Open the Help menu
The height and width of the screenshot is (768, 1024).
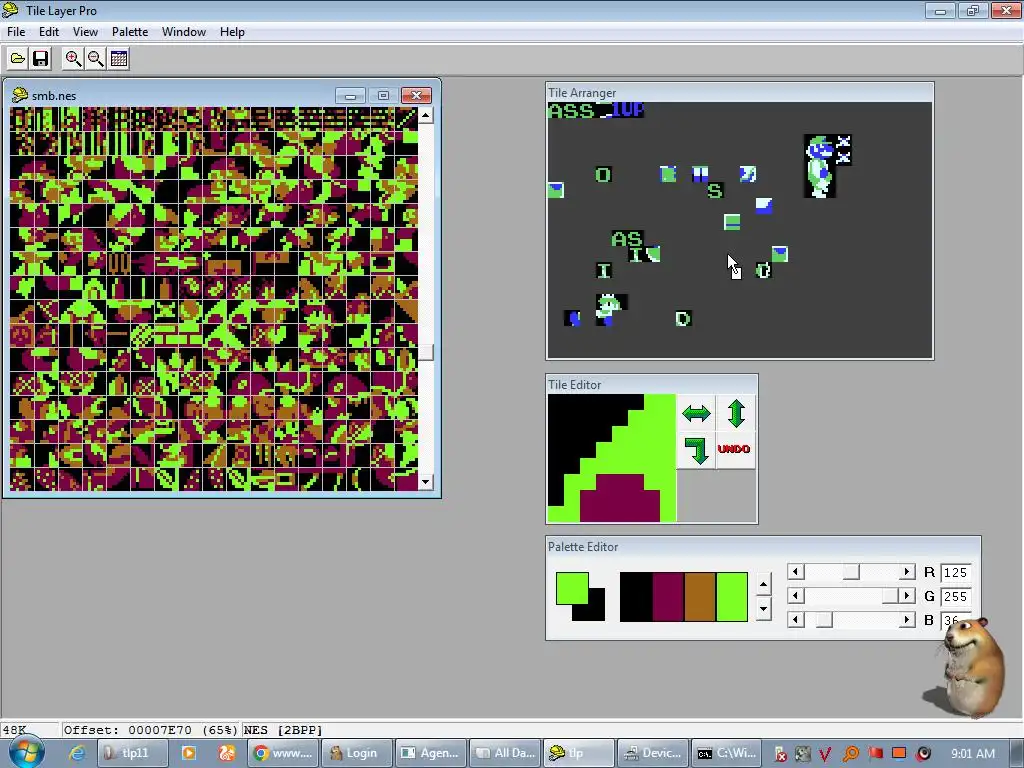232,31
